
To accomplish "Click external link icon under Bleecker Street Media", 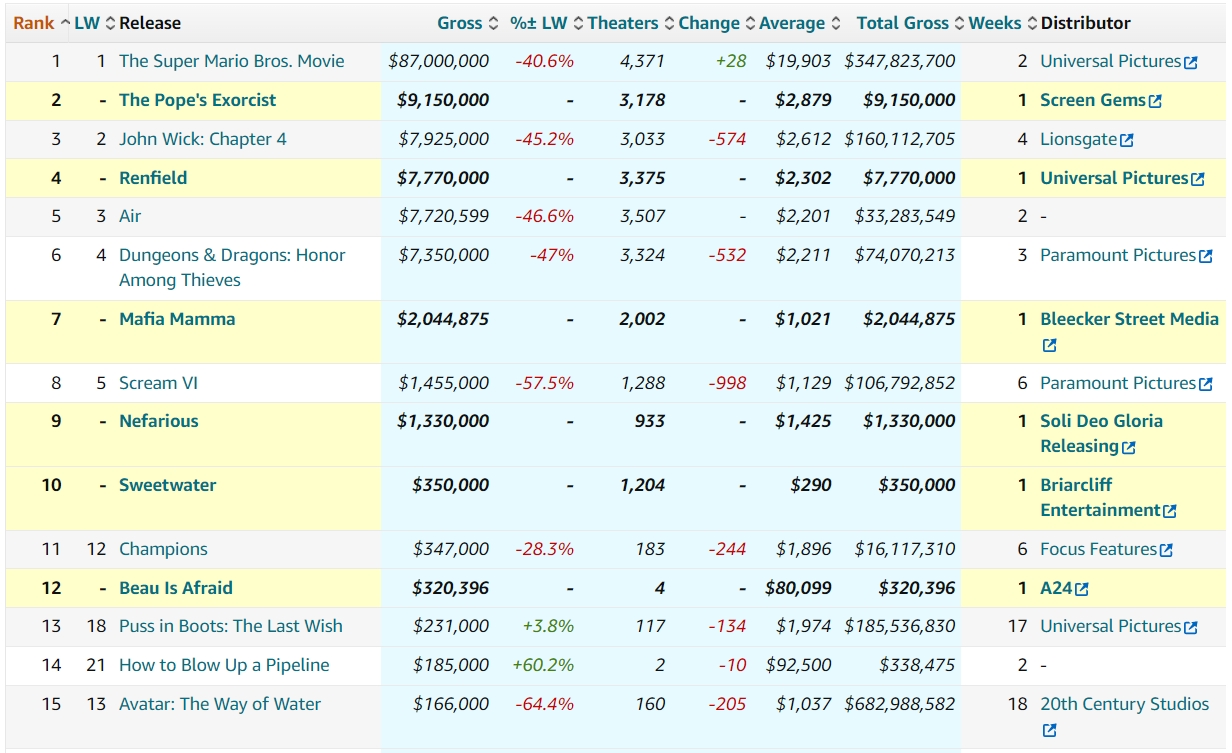I will click(1049, 346).
